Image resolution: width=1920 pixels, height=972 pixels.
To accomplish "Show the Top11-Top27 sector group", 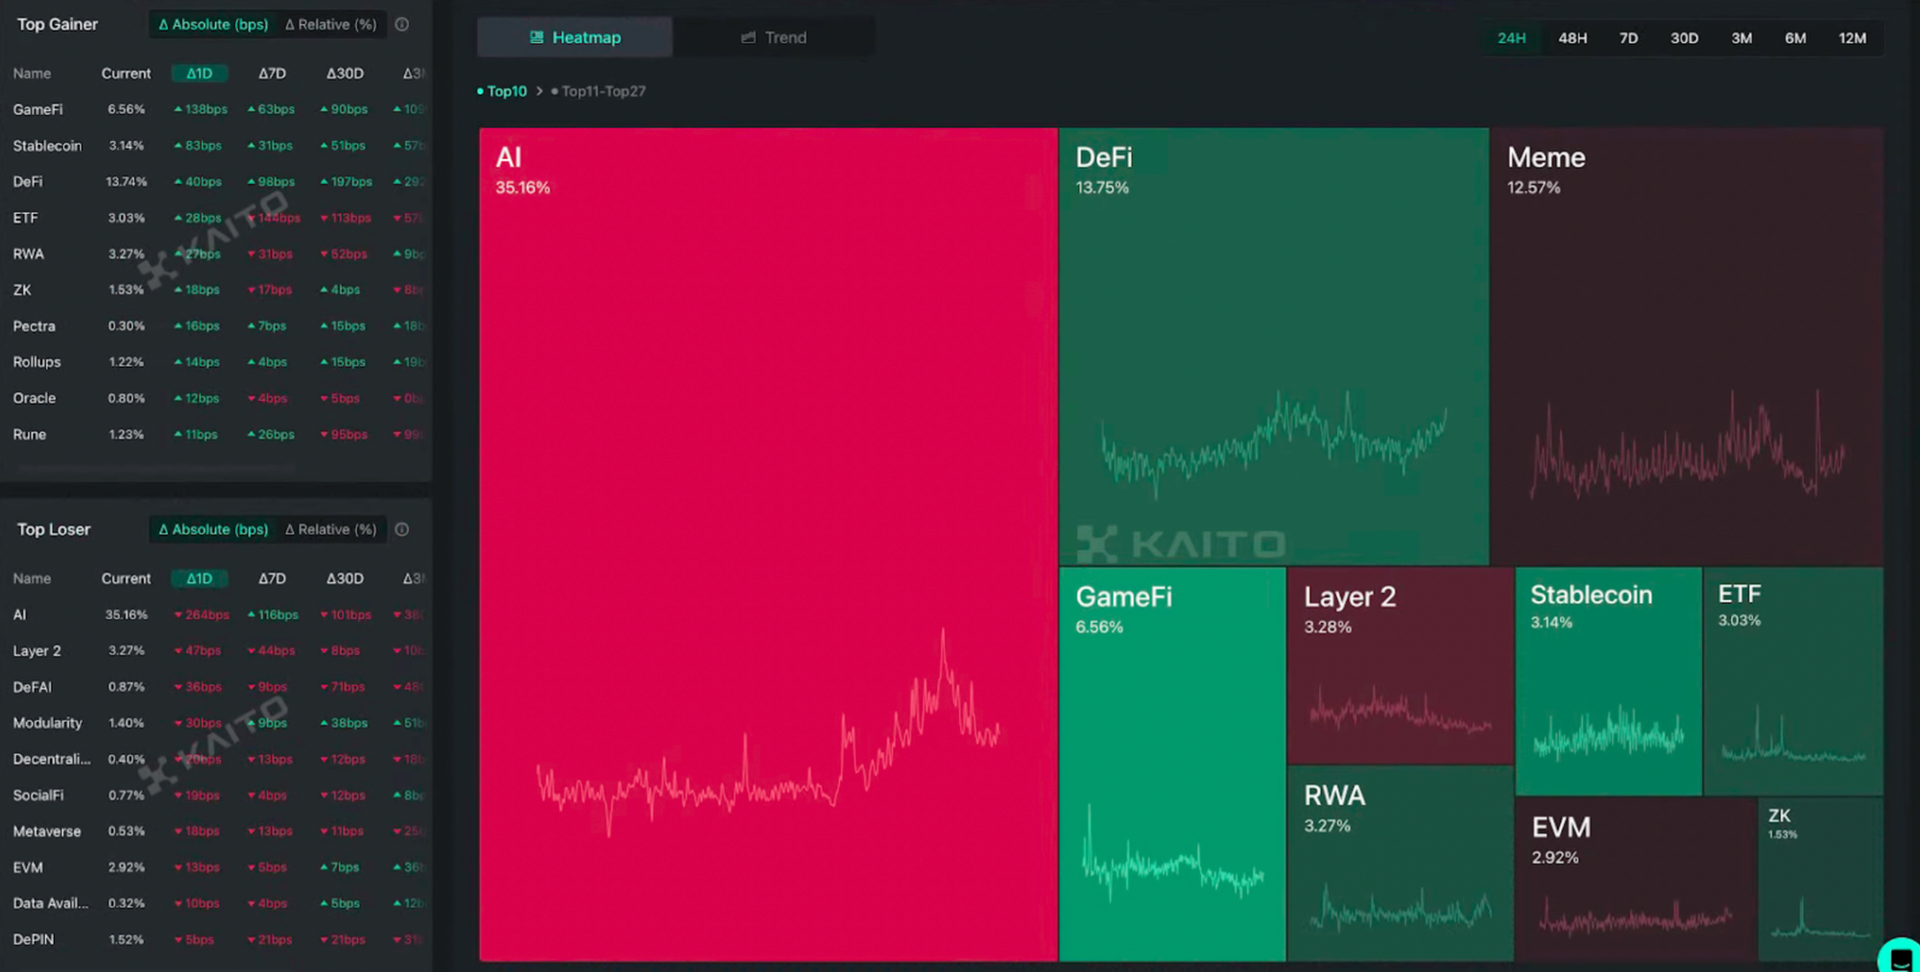I will 598,91.
